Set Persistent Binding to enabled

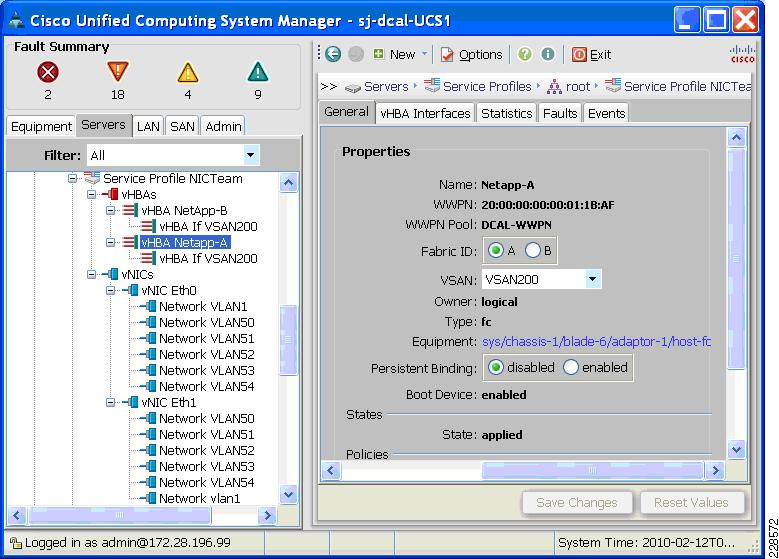[570, 368]
